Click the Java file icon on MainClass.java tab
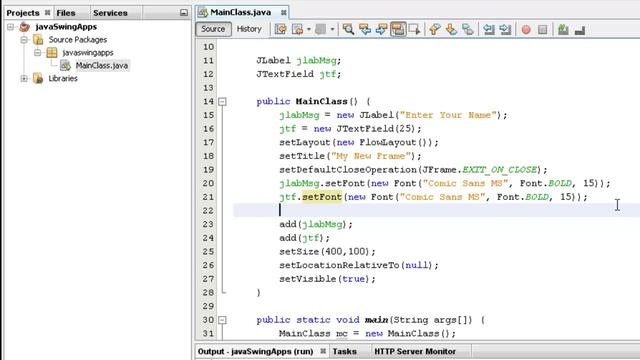The width and height of the screenshot is (640, 360). pos(203,12)
